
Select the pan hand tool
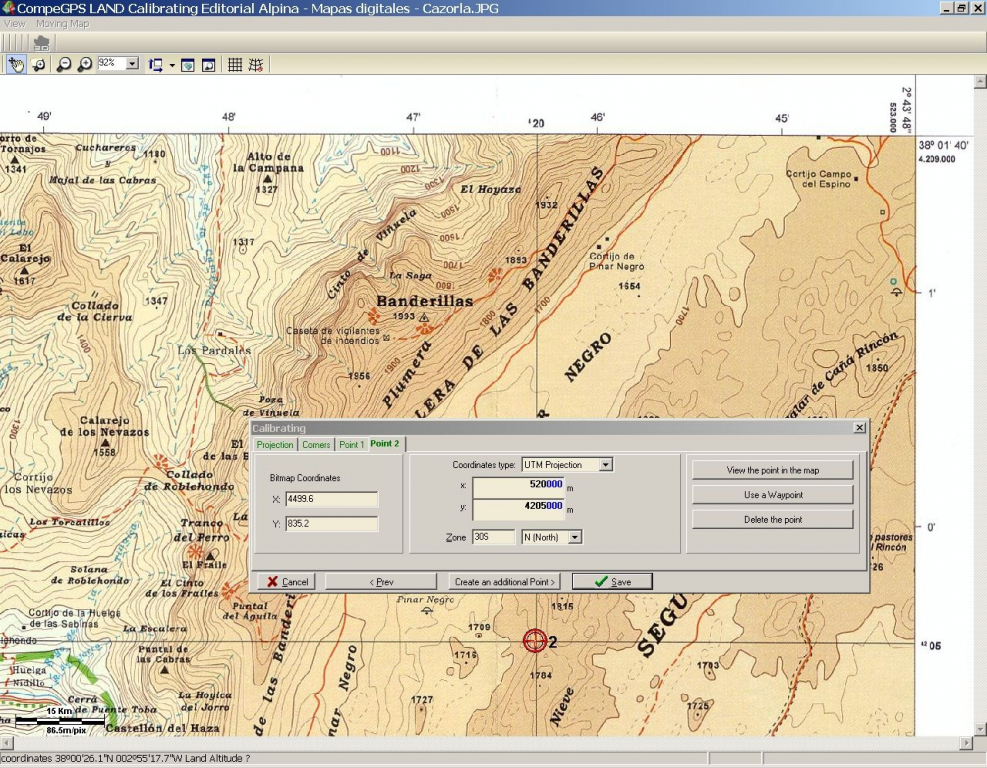(x=16, y=64)
